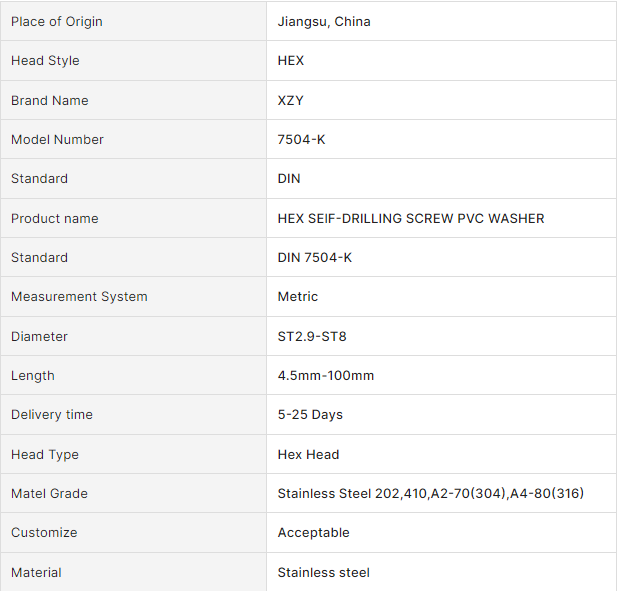This screenshot has height=591, width=617.
Task: Click the "Head Style" attribute label
Action: coord(45,61)
